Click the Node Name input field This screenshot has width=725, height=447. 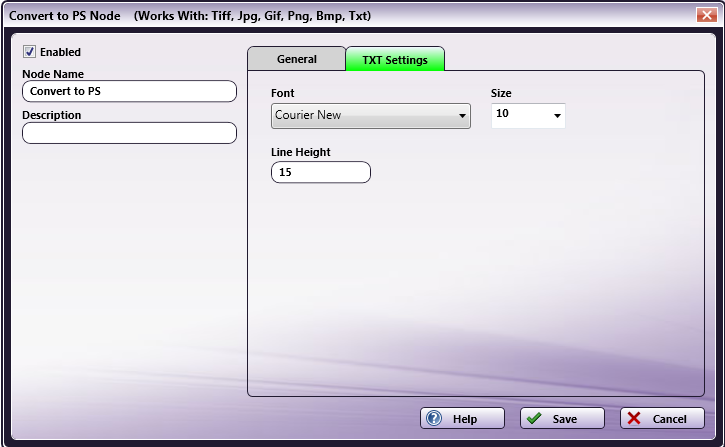coord(129,91)
